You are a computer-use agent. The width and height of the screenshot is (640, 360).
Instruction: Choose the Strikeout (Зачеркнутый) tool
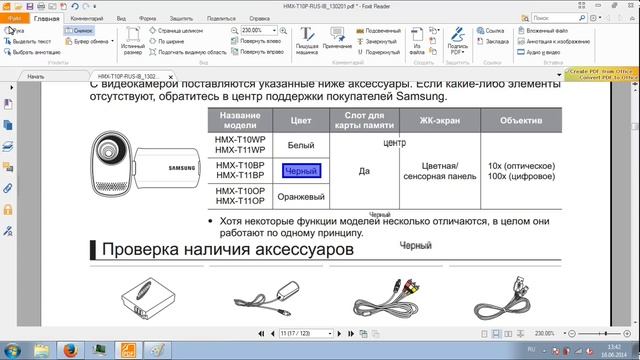[377, 41]
